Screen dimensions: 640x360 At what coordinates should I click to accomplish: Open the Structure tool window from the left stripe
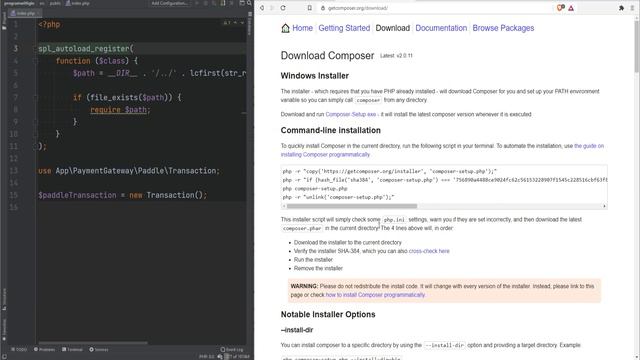click(4, 299)
